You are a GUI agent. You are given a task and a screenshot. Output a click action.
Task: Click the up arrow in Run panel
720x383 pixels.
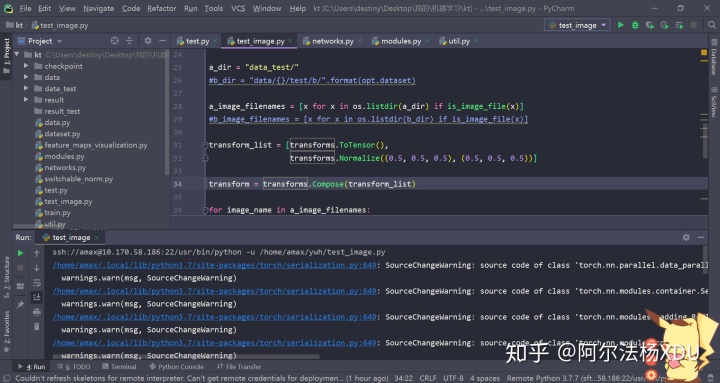point(37,253)
